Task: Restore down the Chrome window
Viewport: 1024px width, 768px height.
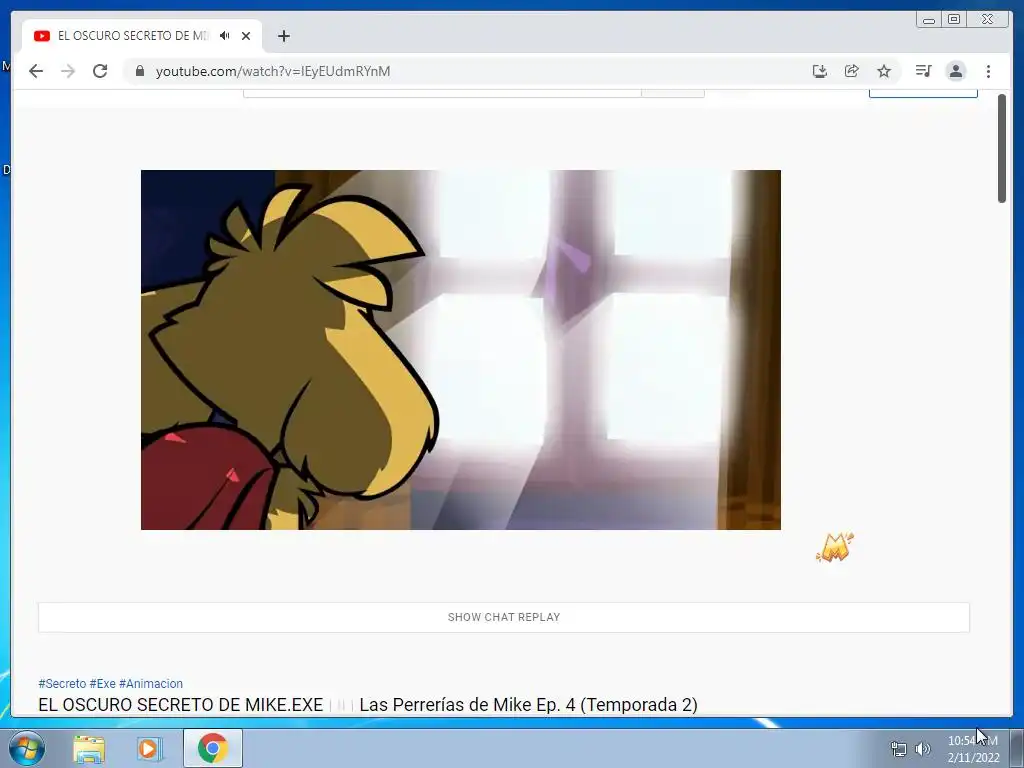Action: click(954, 20)
